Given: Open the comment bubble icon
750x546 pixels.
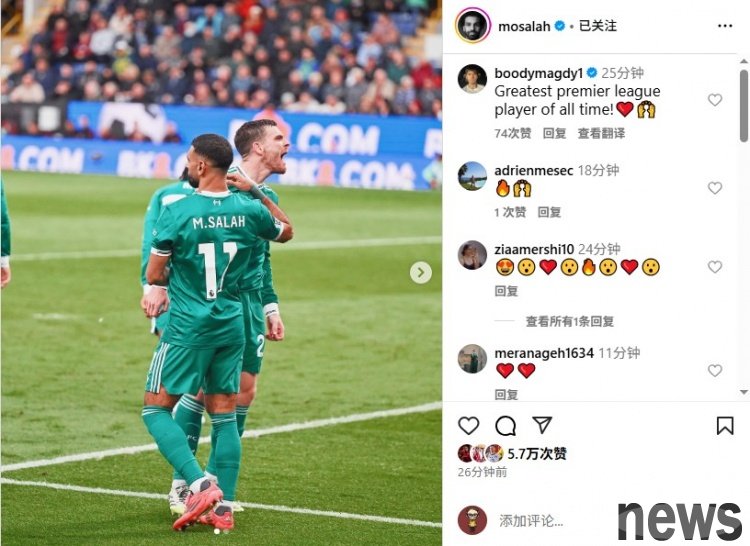Looking at the screenshot, I should [x=505, y=426].
